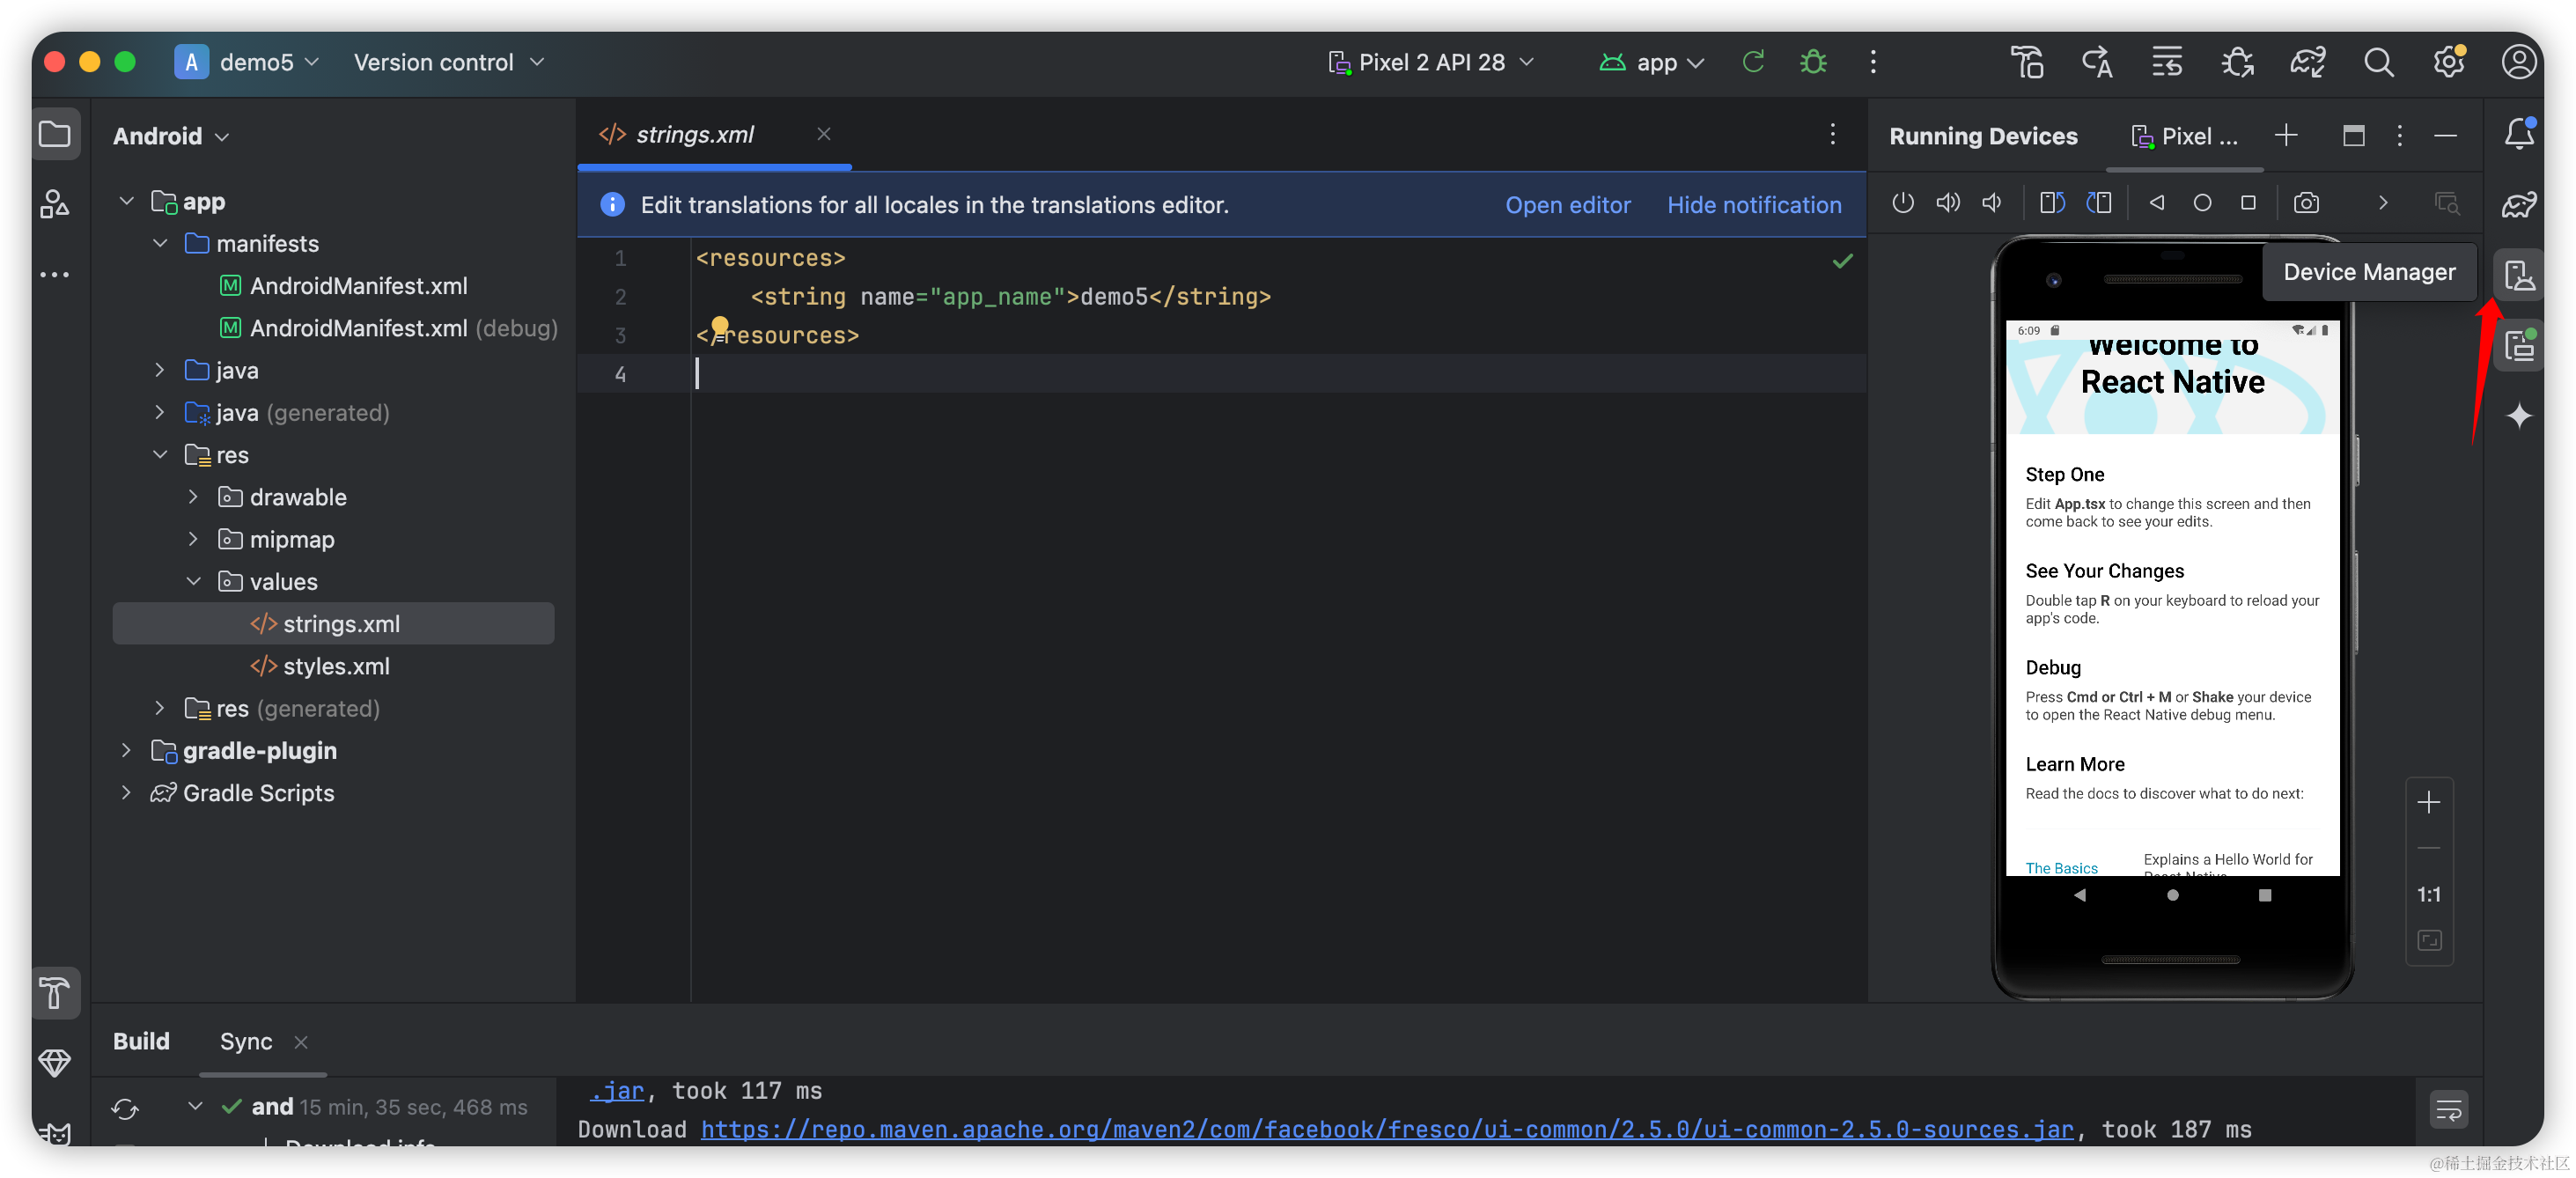This screenshot has width=2576, height=1178.
Task: Expand the java folder in tree
Action: click(160, 370)
